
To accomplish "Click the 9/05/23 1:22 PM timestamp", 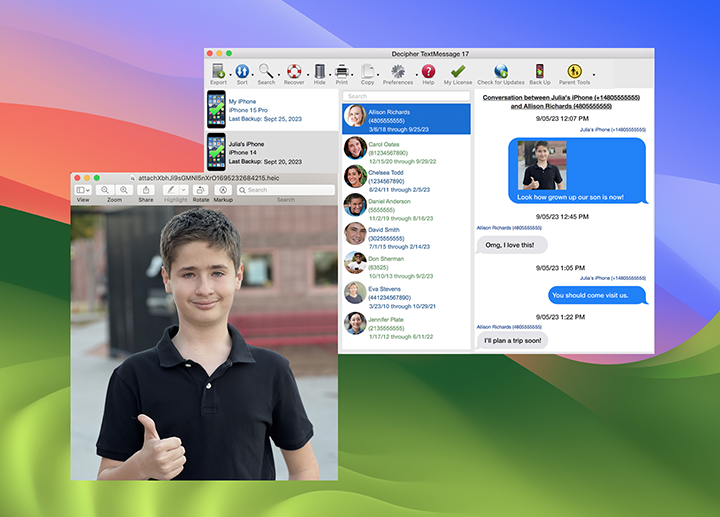I will click(x=560, y=317).
